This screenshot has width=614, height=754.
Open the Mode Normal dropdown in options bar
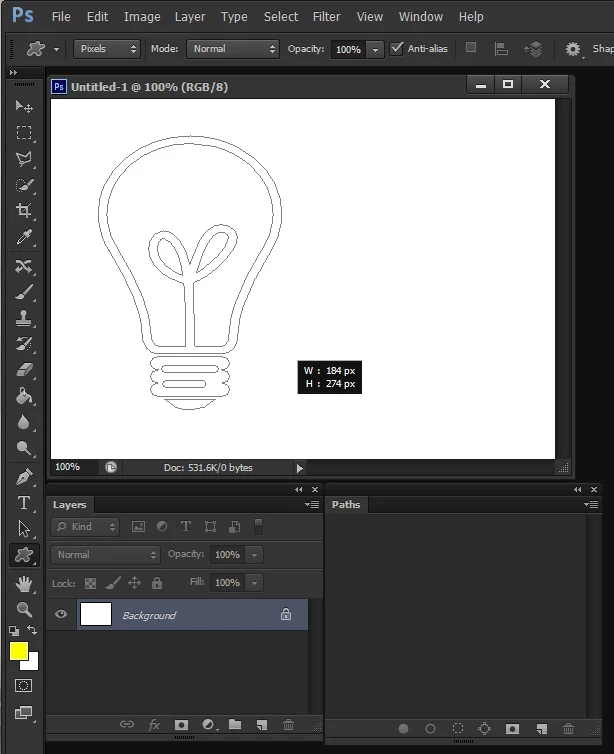tap(233, 49)
